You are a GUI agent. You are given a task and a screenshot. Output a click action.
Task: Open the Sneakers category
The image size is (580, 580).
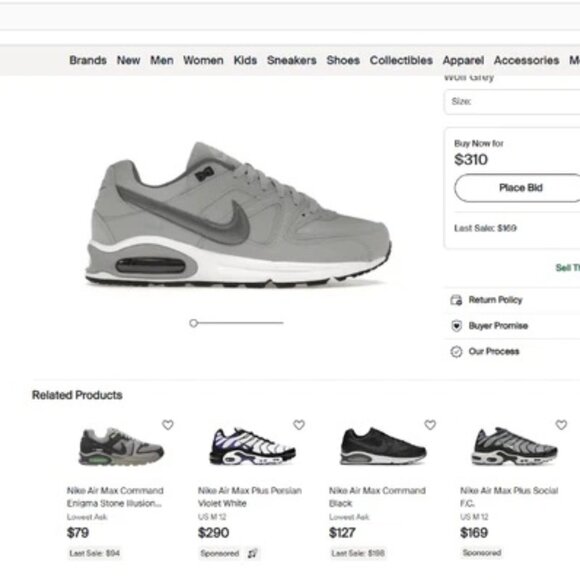point(291,60)
